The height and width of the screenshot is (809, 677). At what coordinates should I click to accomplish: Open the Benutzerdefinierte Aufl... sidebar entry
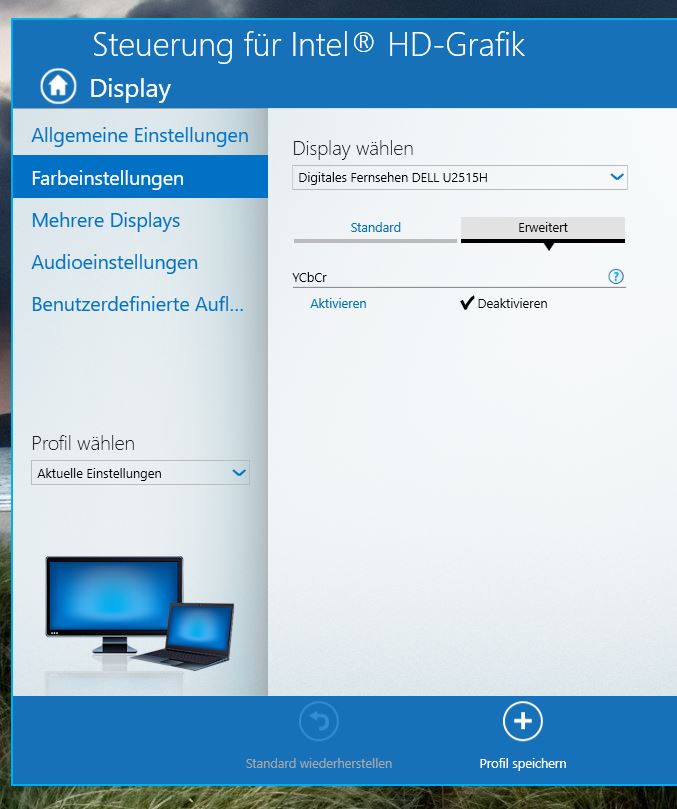point(138,304)
